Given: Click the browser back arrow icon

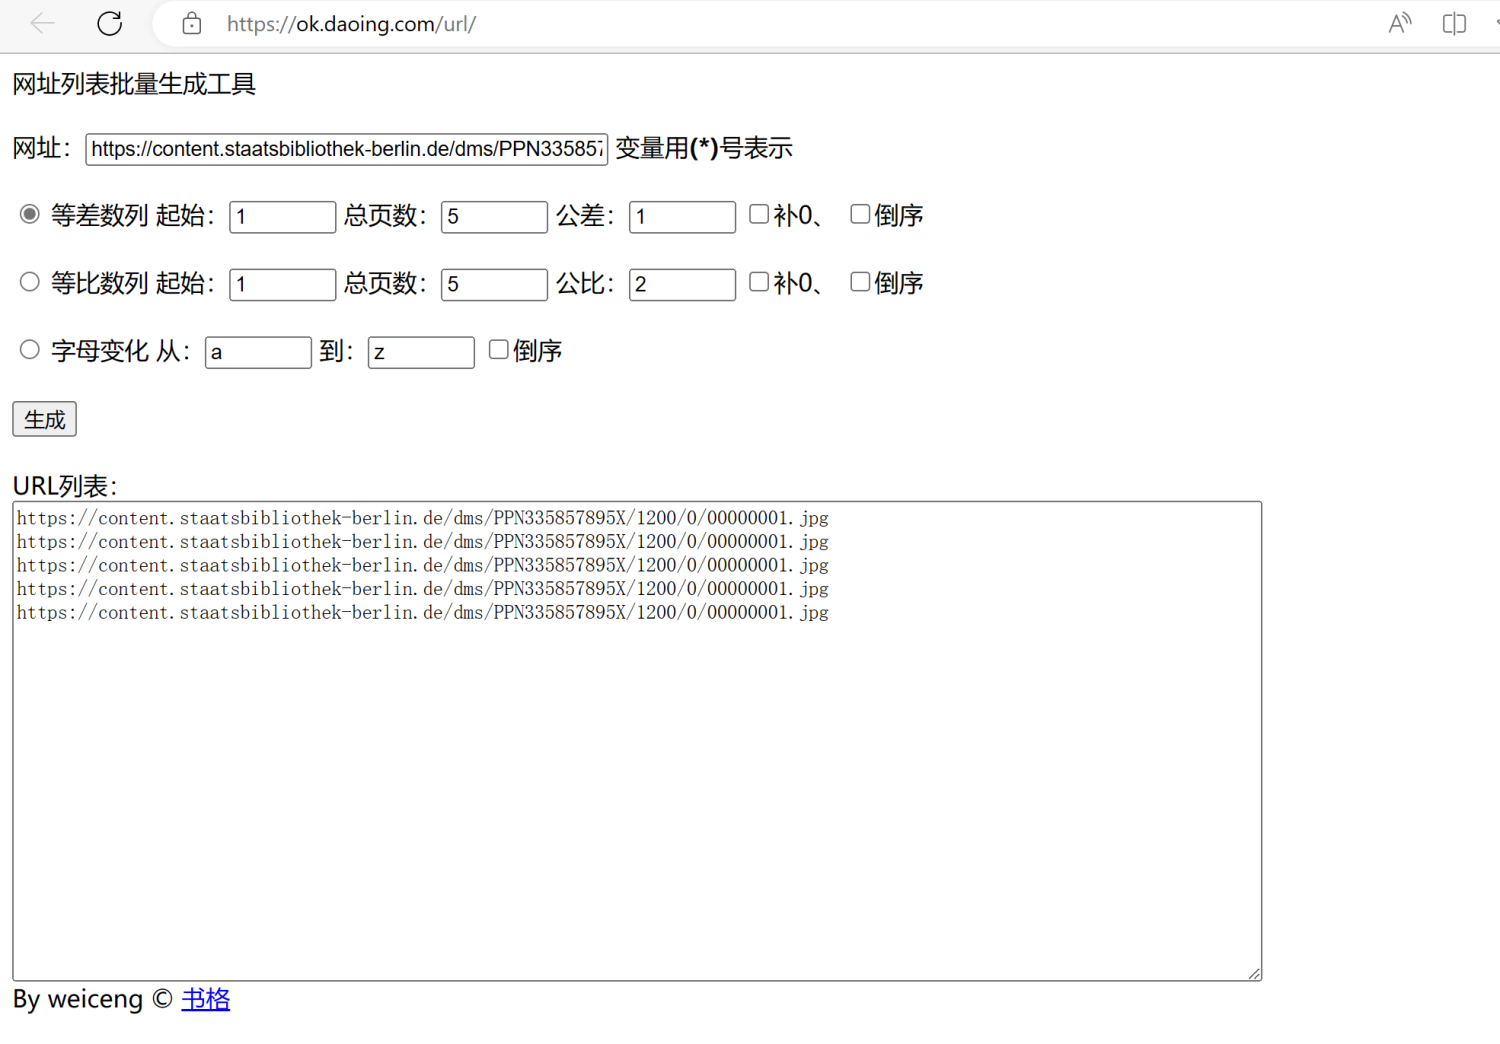Looking at the screenshot, I should point(42,23).
